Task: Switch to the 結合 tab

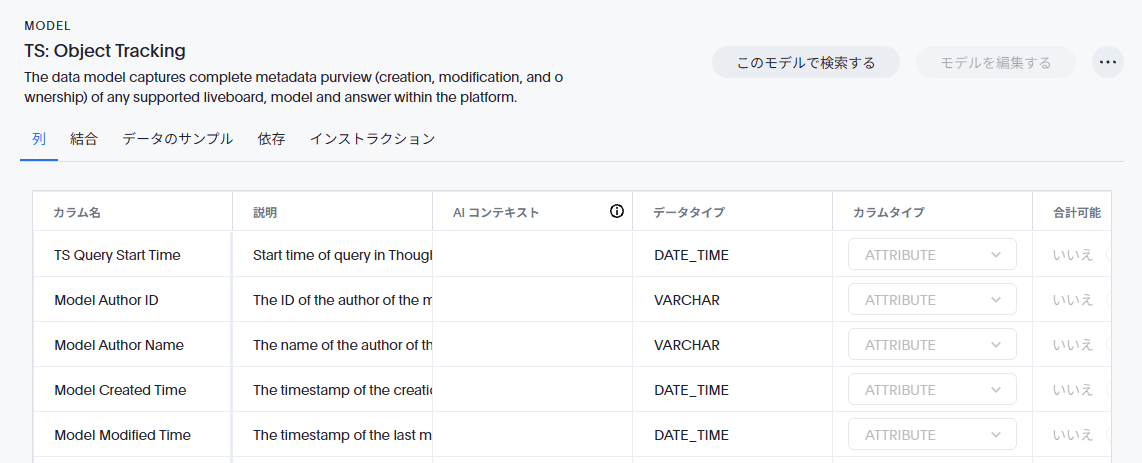Action: pyautogui.click(x=84, y=139)
